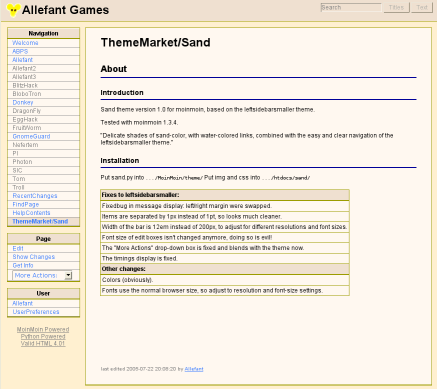Open the Welcome navigation link
This screenshot has width=437, height=389.
[x=25, y=43]
